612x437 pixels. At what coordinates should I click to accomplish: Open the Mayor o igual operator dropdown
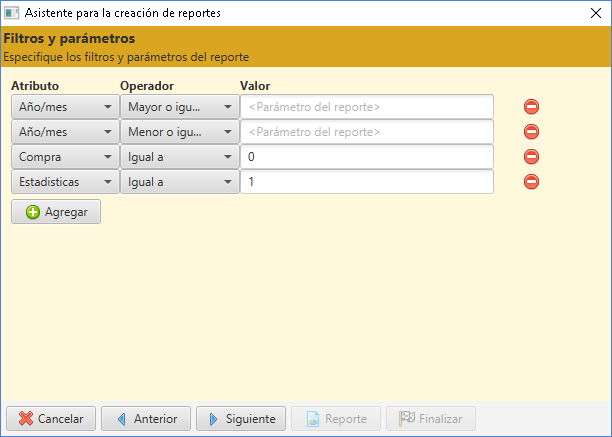[180, 107]
